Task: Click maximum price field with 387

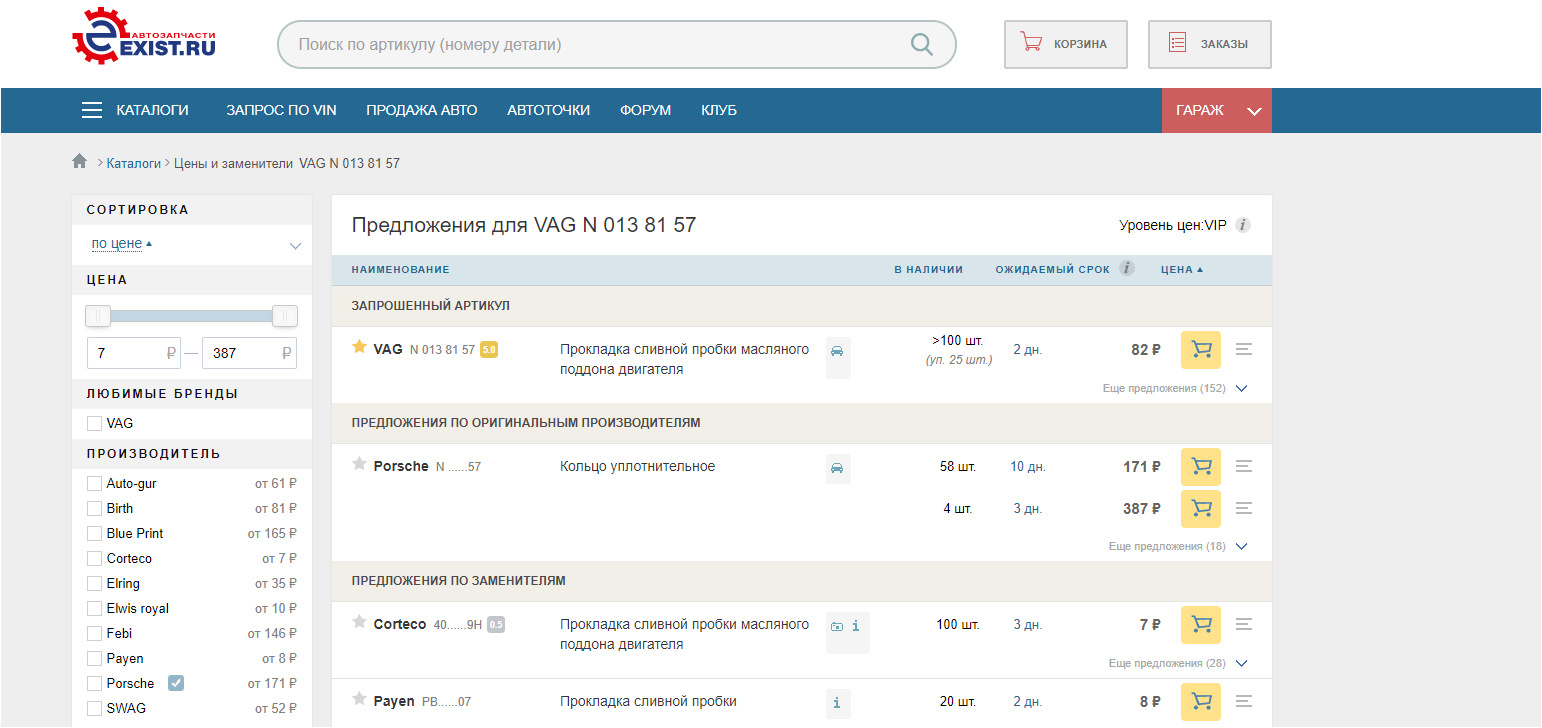Action: 249,353
